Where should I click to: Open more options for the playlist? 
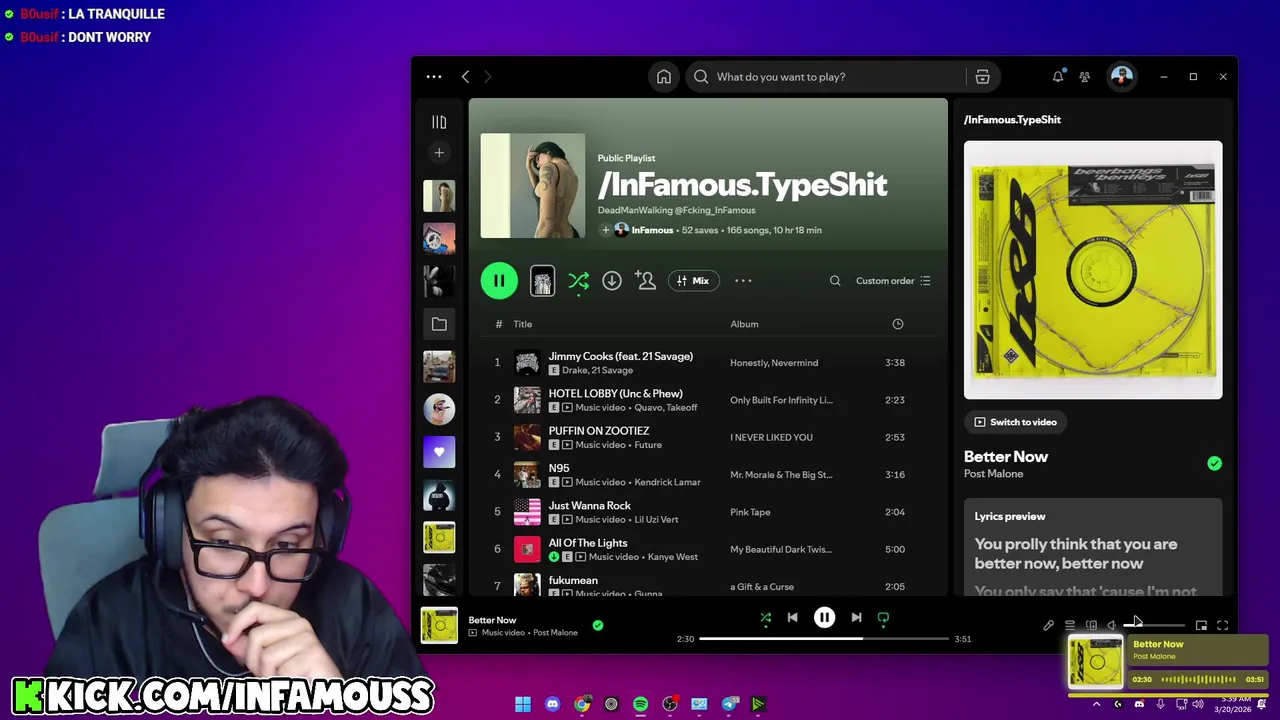743,281
